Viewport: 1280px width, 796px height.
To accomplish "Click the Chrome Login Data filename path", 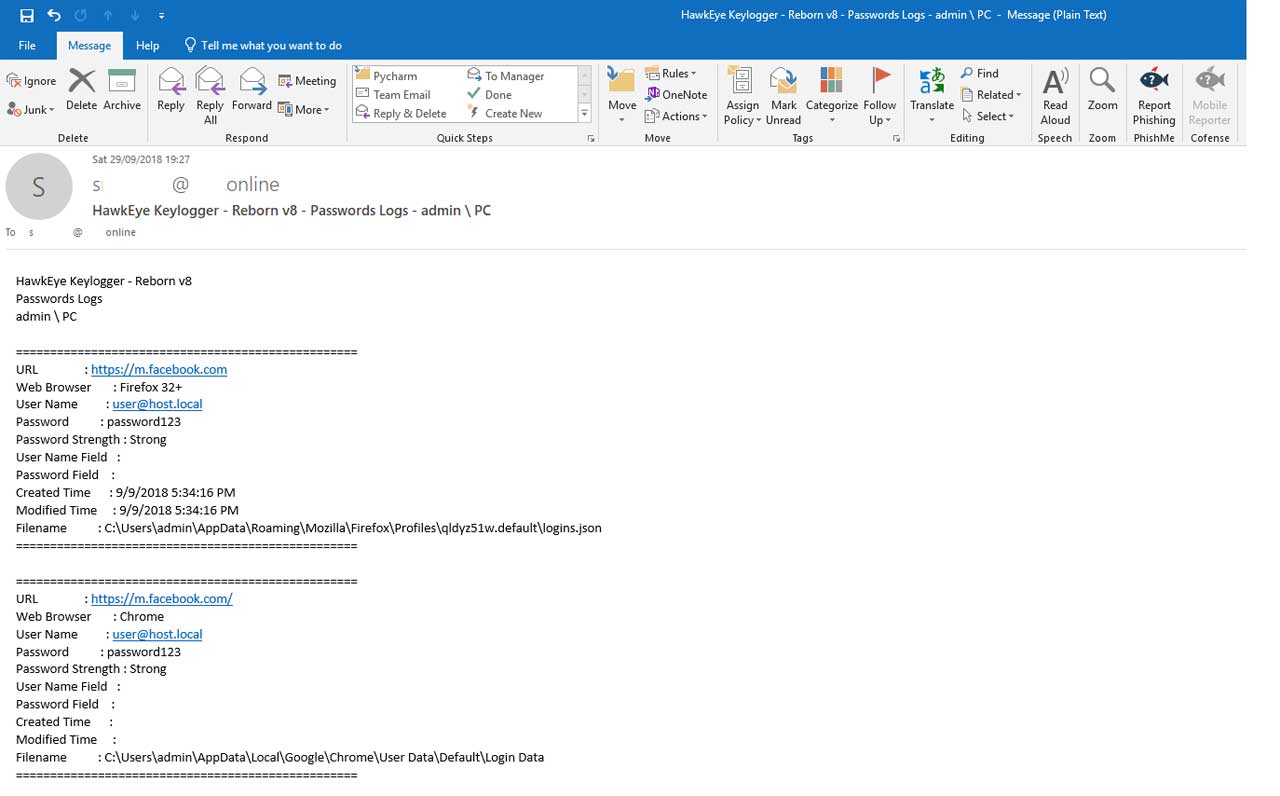I will 324,758.
